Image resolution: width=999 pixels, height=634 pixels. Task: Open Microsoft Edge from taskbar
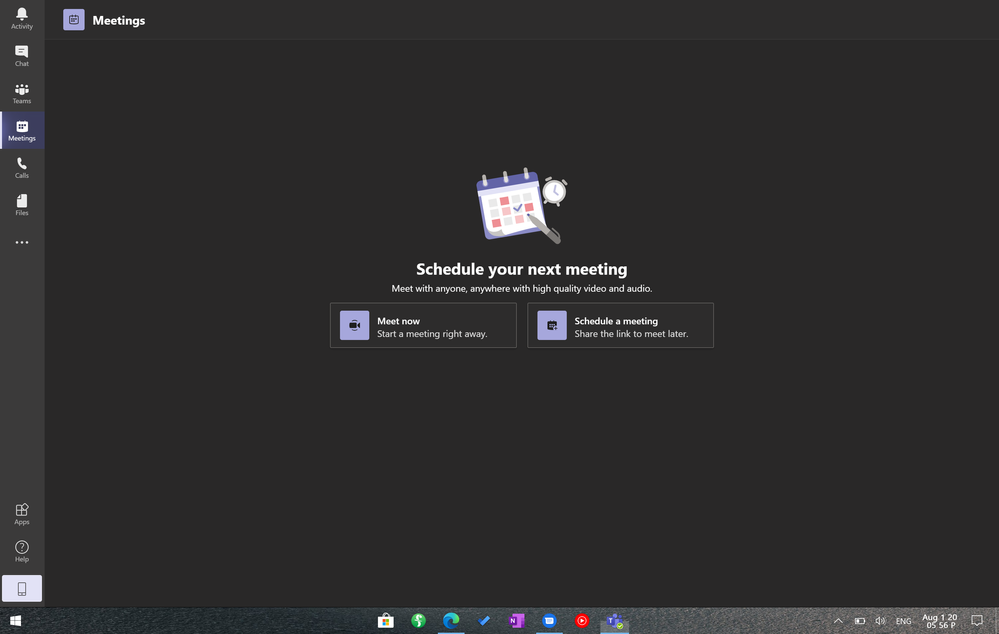coord(451,621)
